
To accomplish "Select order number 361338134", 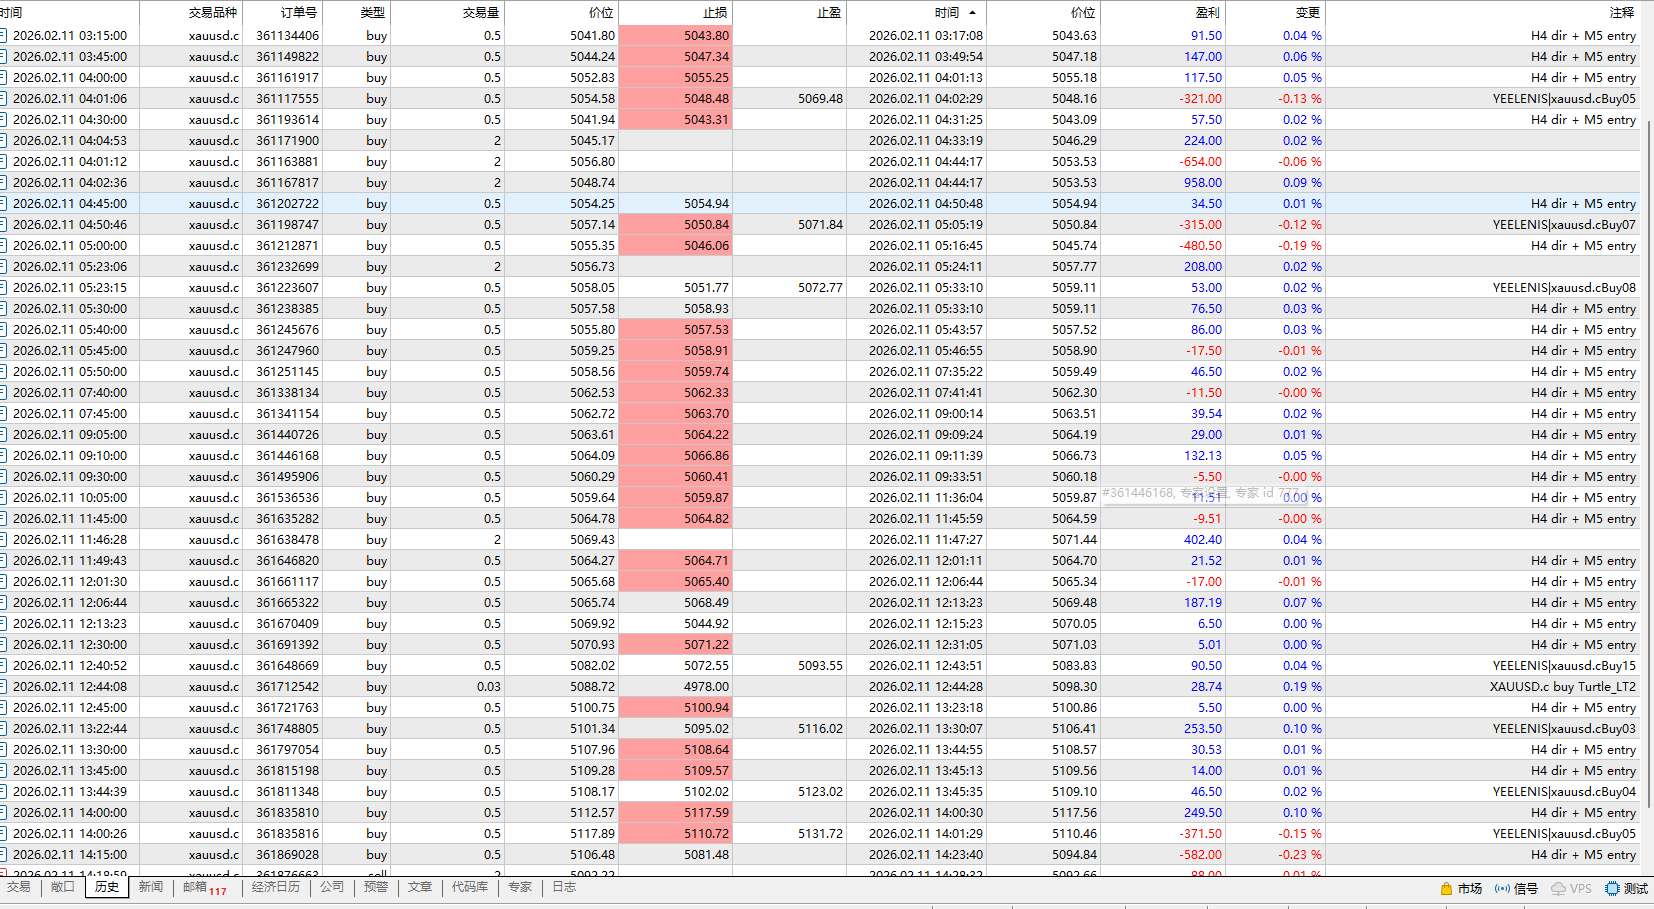I will (x=287, y=392).
